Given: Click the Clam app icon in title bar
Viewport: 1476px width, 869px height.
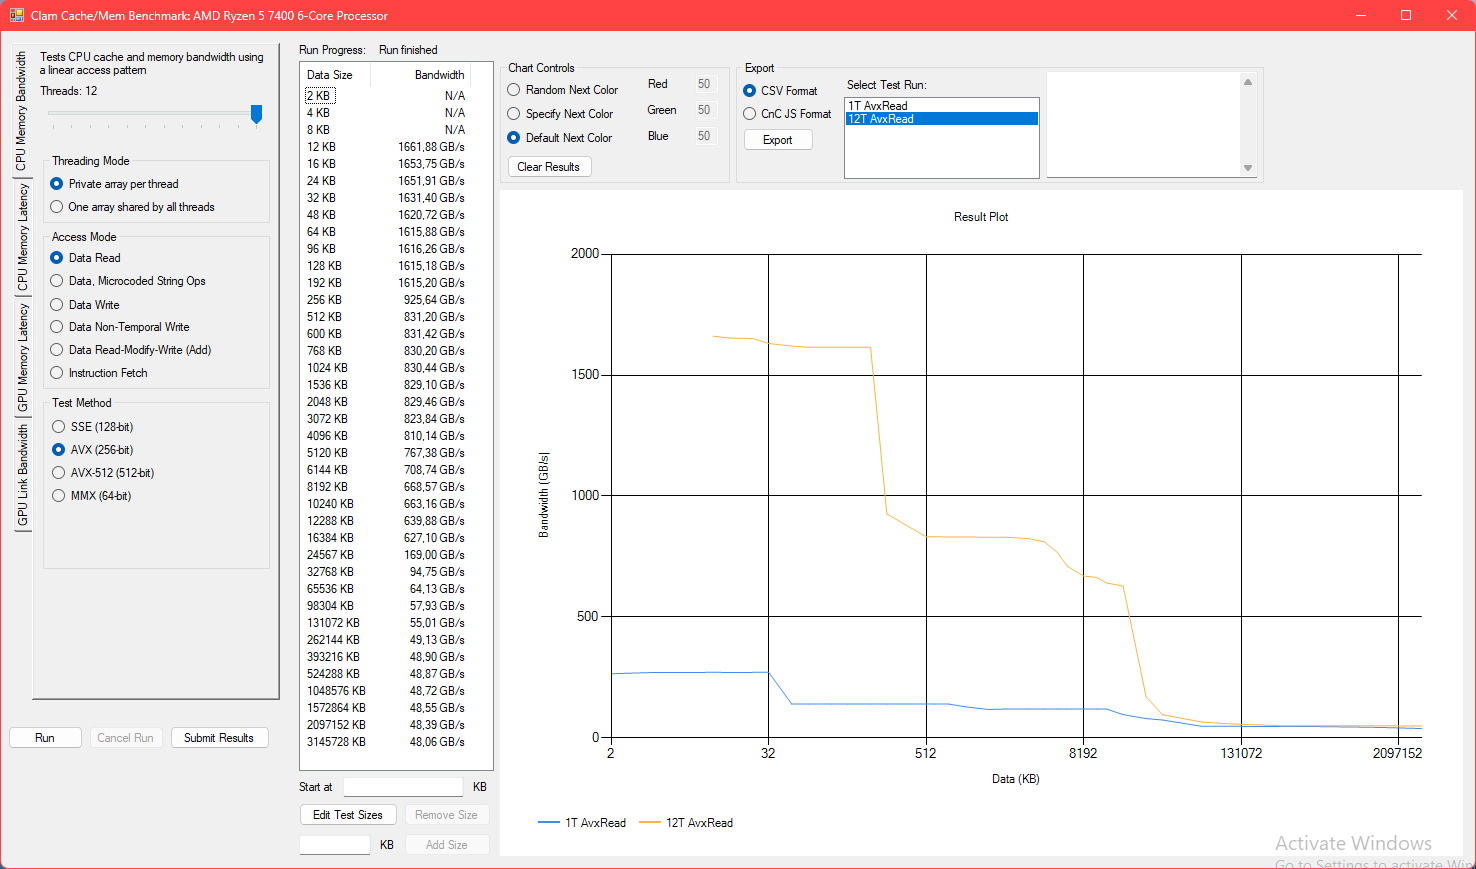Looking at the screenshot, I should click(x=16, y=15).
